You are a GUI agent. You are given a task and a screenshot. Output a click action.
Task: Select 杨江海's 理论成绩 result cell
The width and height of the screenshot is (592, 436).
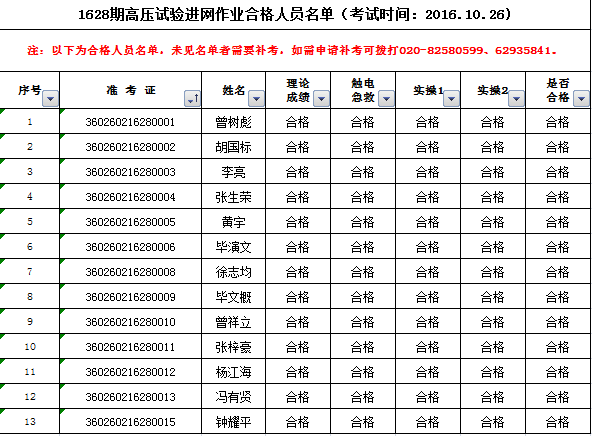point(298,371)
